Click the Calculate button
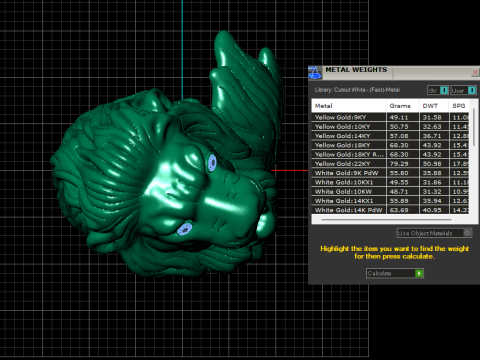The width and height of the screenshot is (480, 360). pos(395,273)
